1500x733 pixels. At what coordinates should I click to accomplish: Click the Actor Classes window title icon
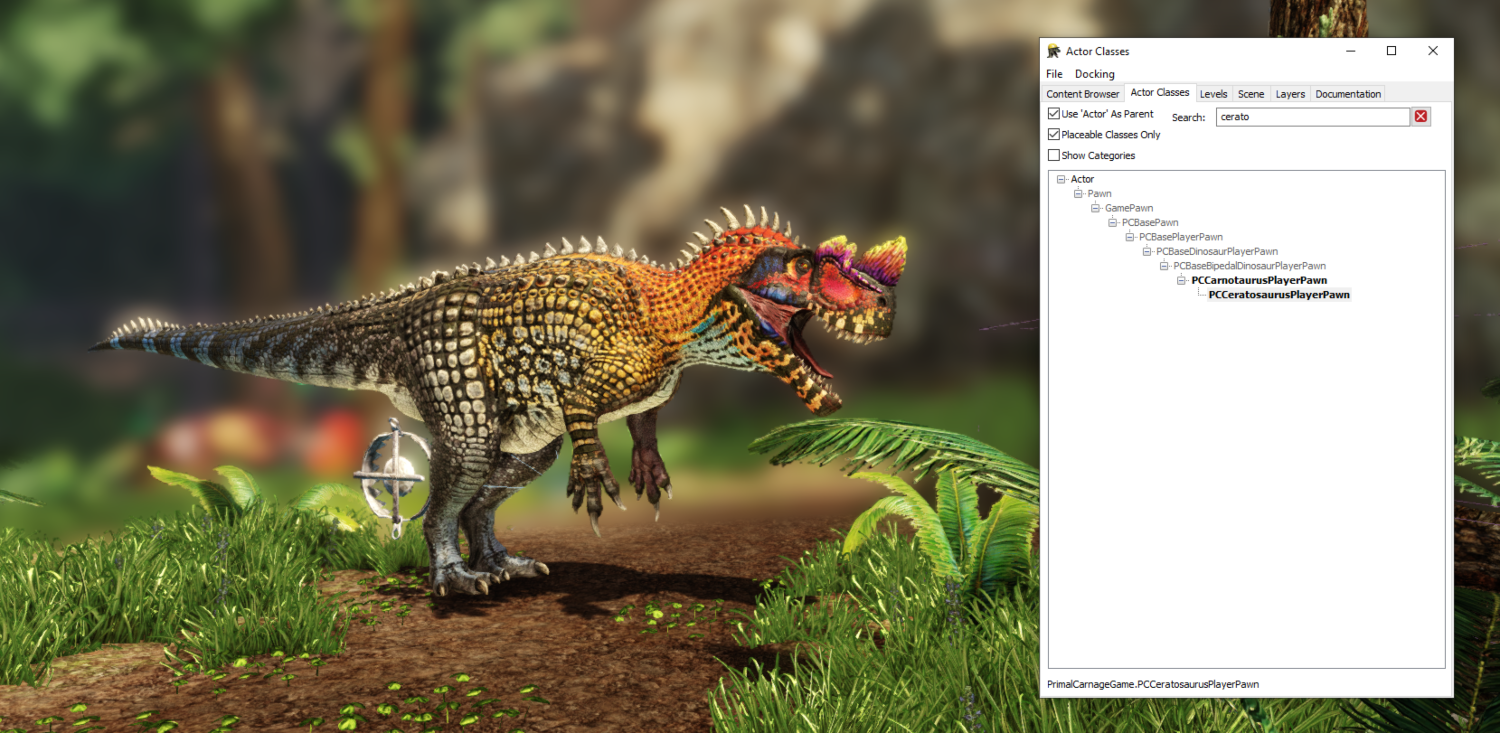(1054, 51)
